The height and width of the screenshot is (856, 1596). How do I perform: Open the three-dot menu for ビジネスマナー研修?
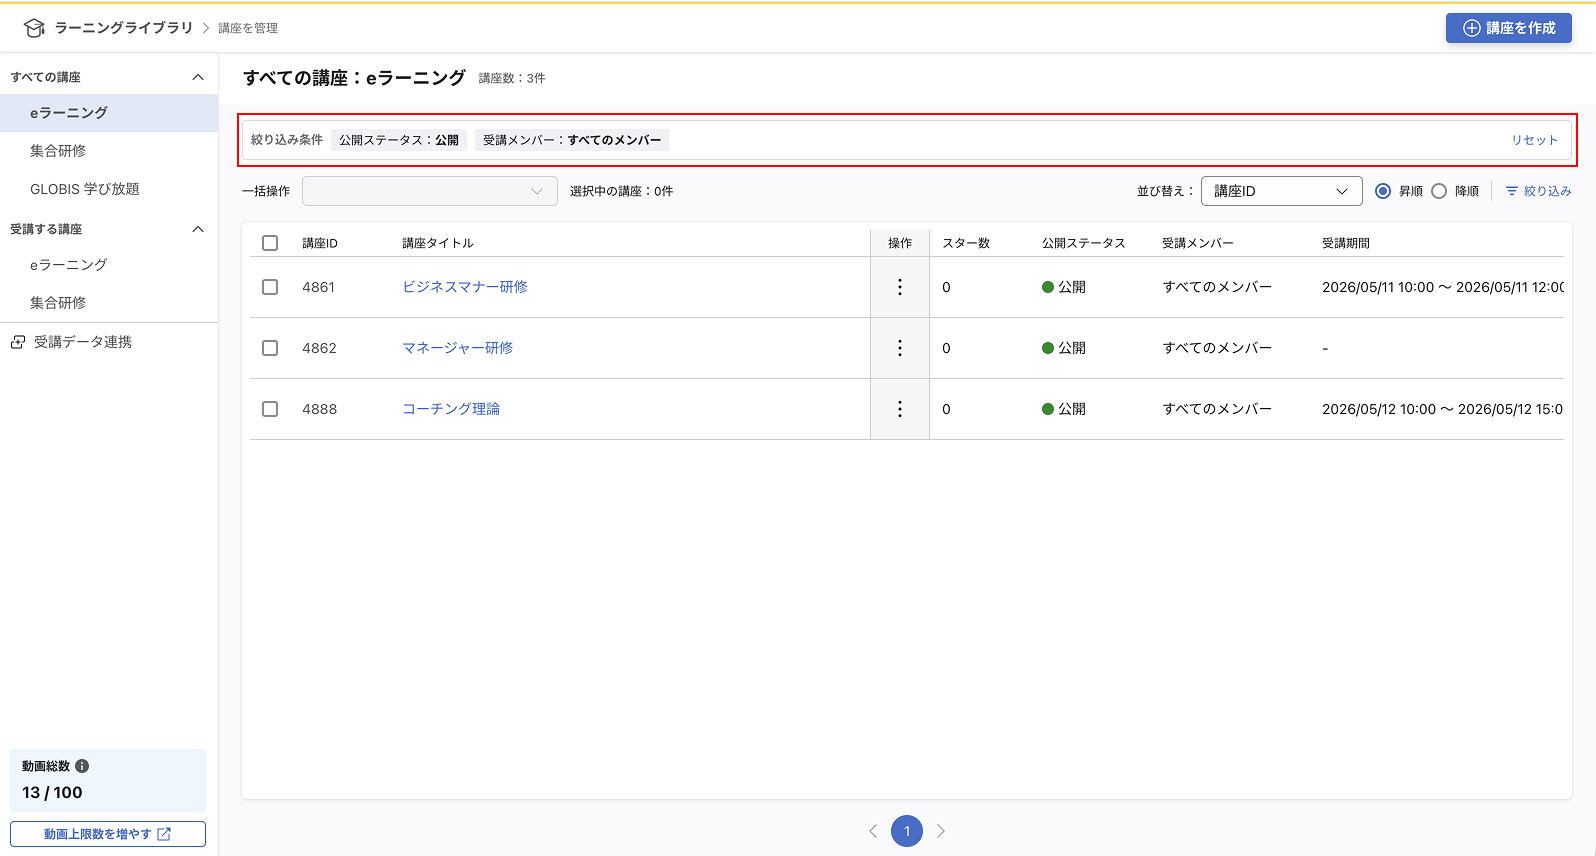tap(900, 287)
